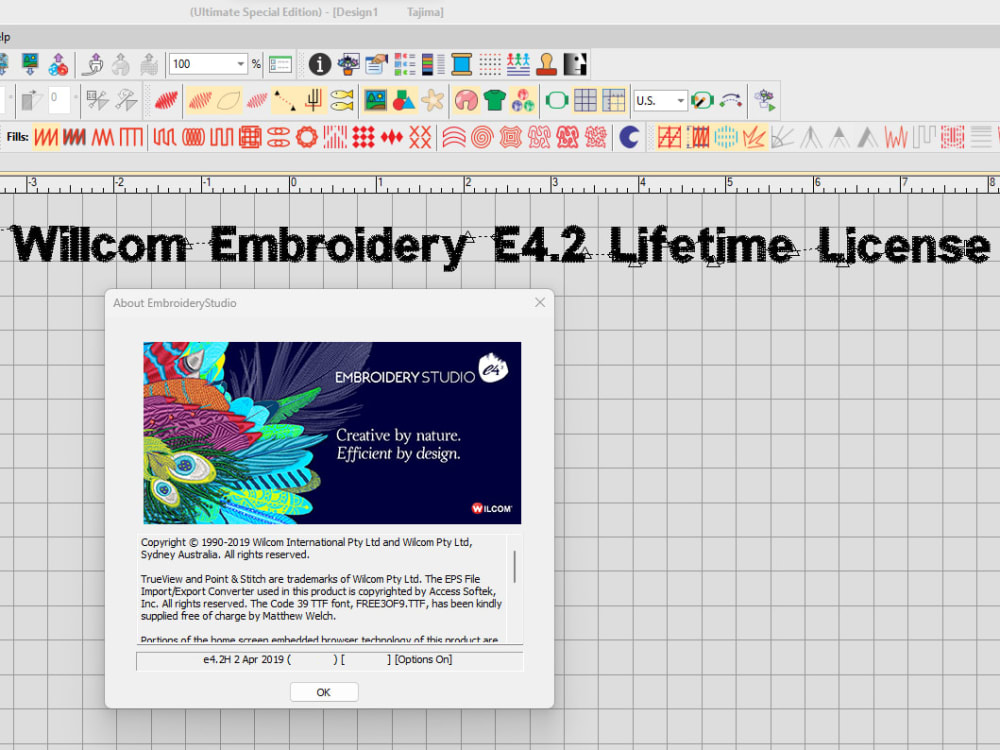Click the rubber stamp icon
Screen dimensions: 1000x750
tap(546, 64)
